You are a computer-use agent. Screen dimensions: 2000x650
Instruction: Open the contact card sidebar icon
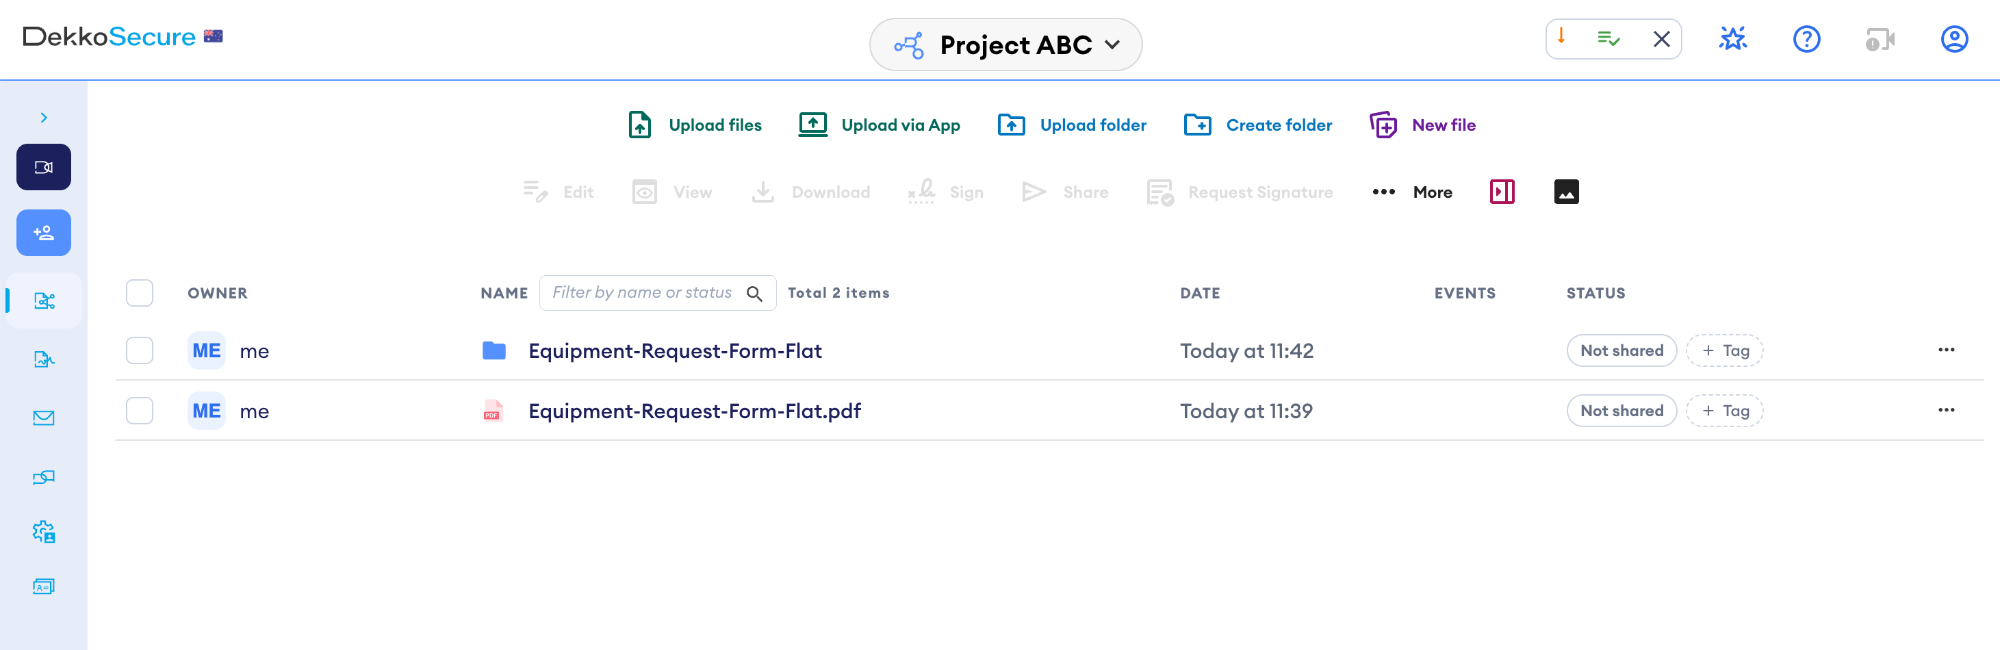tap(44, 586)
